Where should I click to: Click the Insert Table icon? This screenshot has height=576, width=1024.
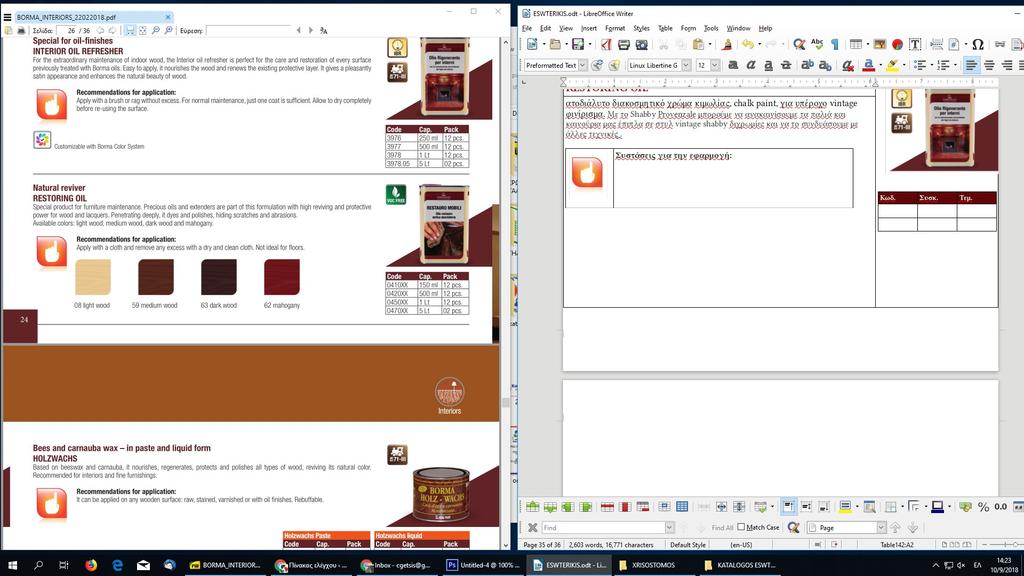856,44
